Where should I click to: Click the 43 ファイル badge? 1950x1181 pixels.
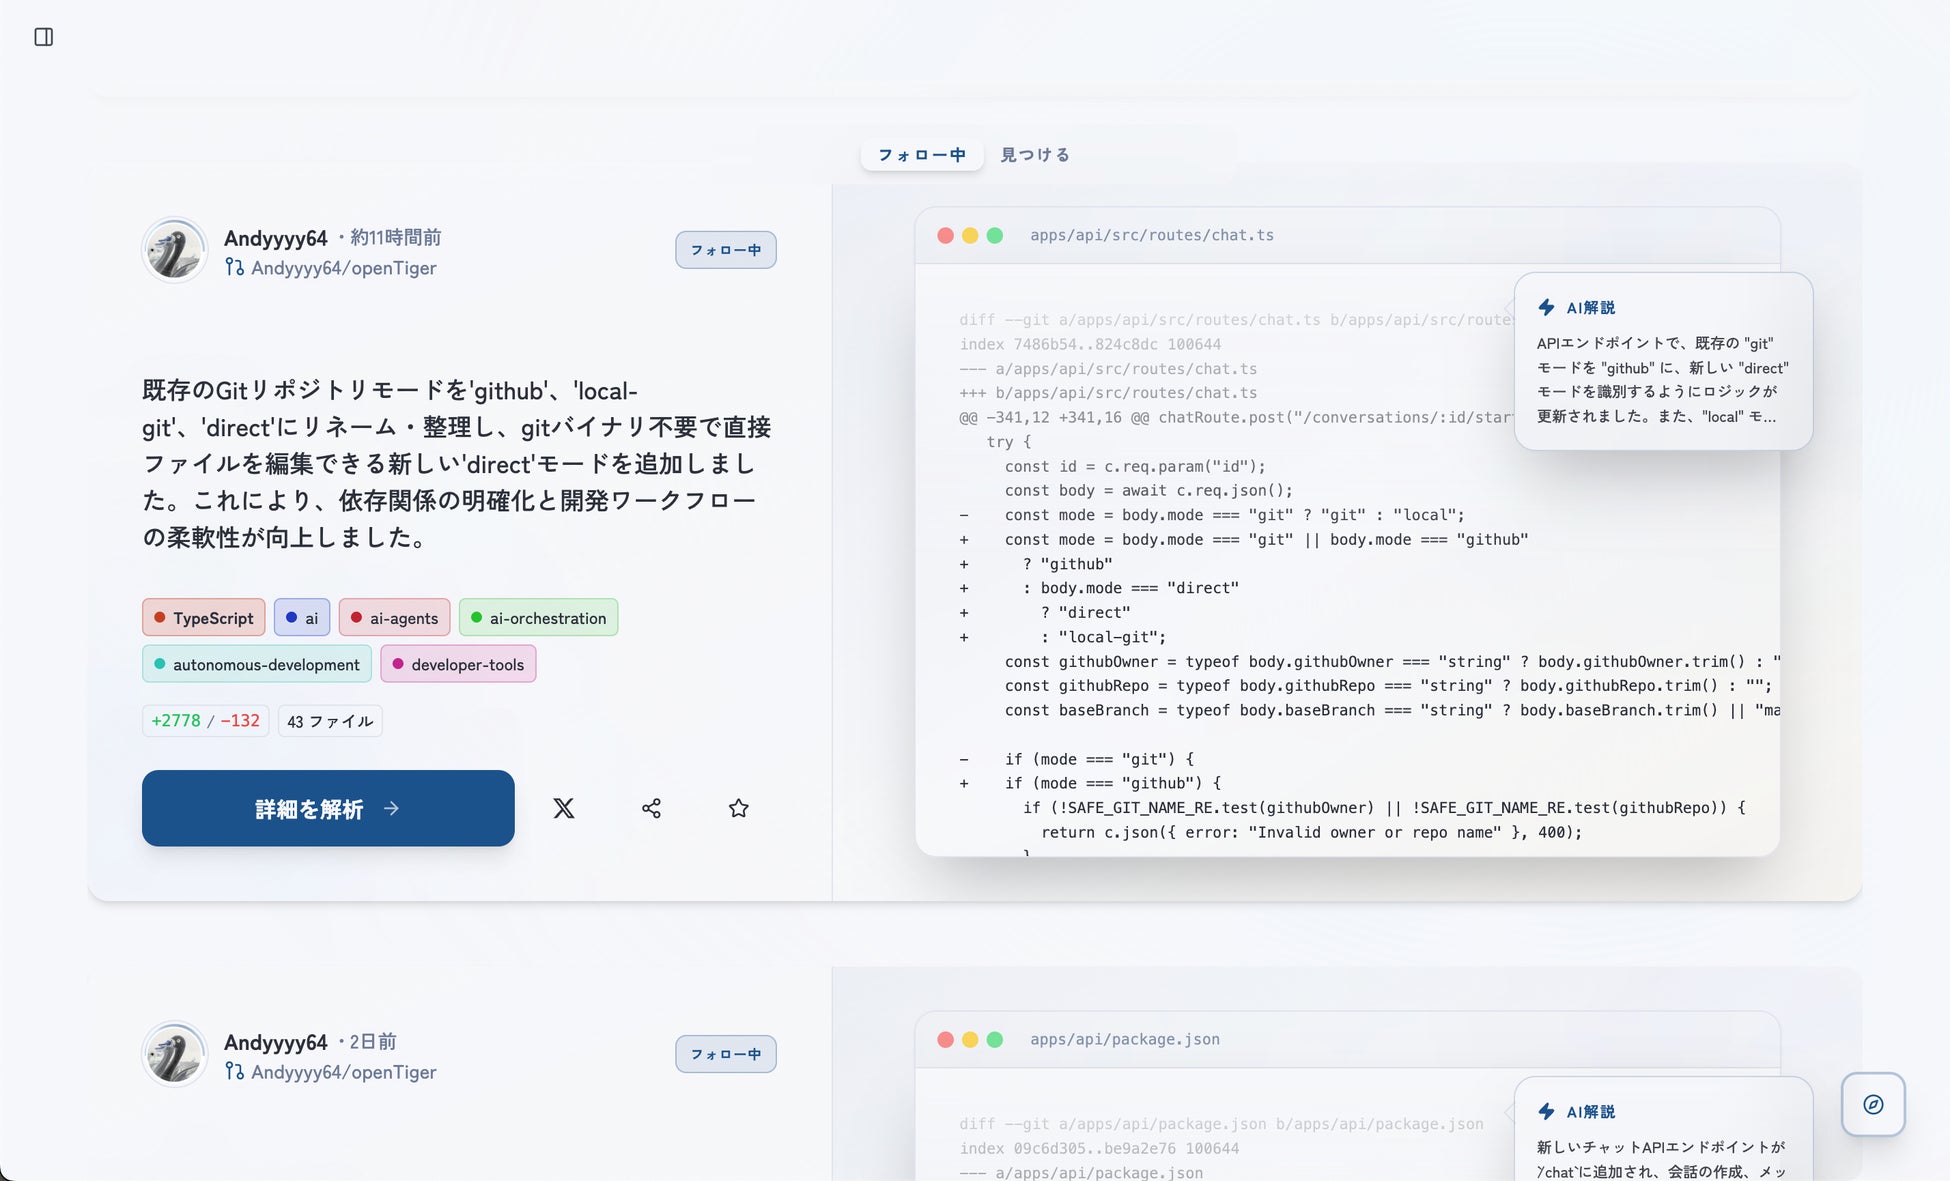330,721
